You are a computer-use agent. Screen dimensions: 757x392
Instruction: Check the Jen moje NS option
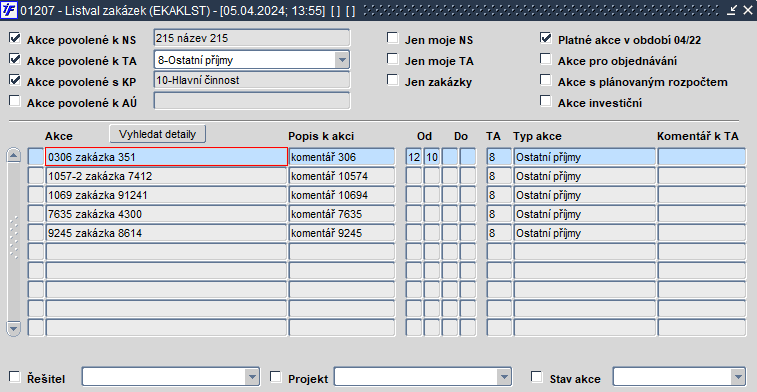pyautogui.click(x=393, y=38)
